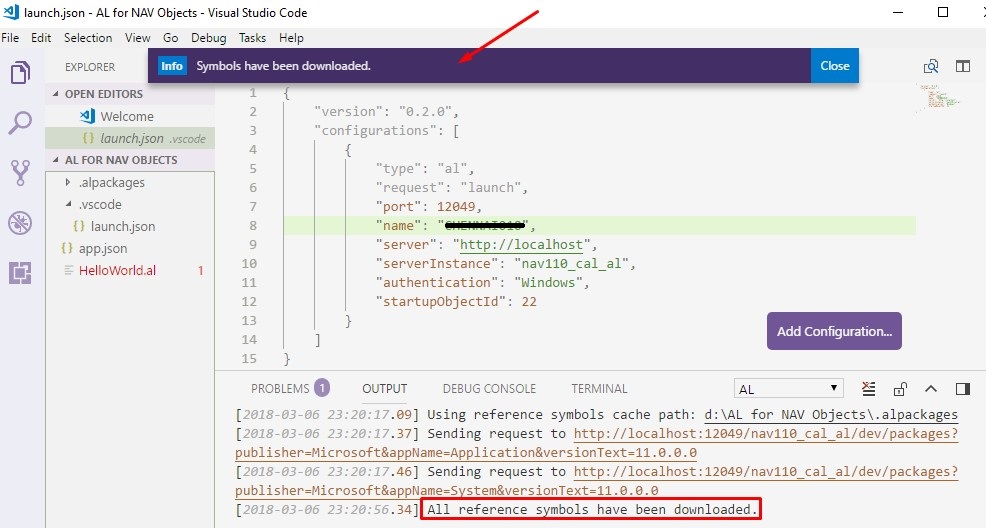Select launch.json .vscode in Open Editors
Screen dimensions: 986x528
click(130, 138)
